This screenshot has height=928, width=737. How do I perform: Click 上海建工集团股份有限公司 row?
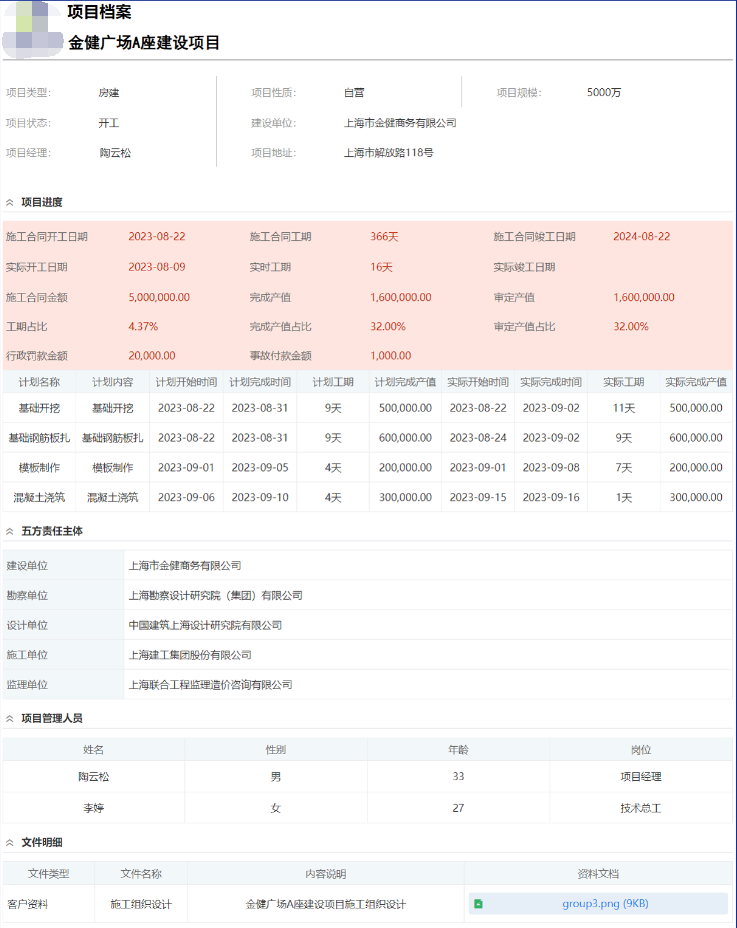click(368, 655)
